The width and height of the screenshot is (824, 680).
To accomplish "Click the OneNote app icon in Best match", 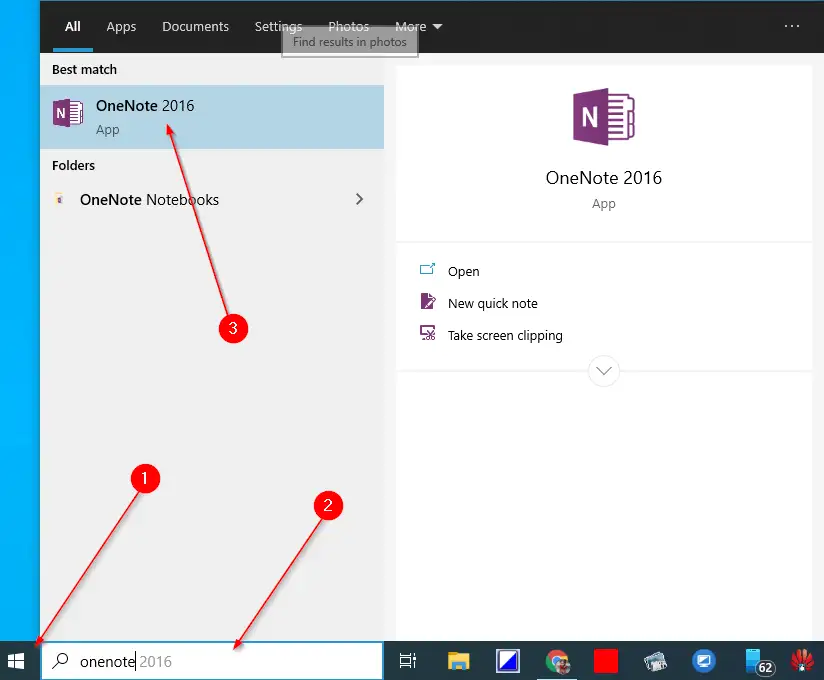I will point(68,112).
